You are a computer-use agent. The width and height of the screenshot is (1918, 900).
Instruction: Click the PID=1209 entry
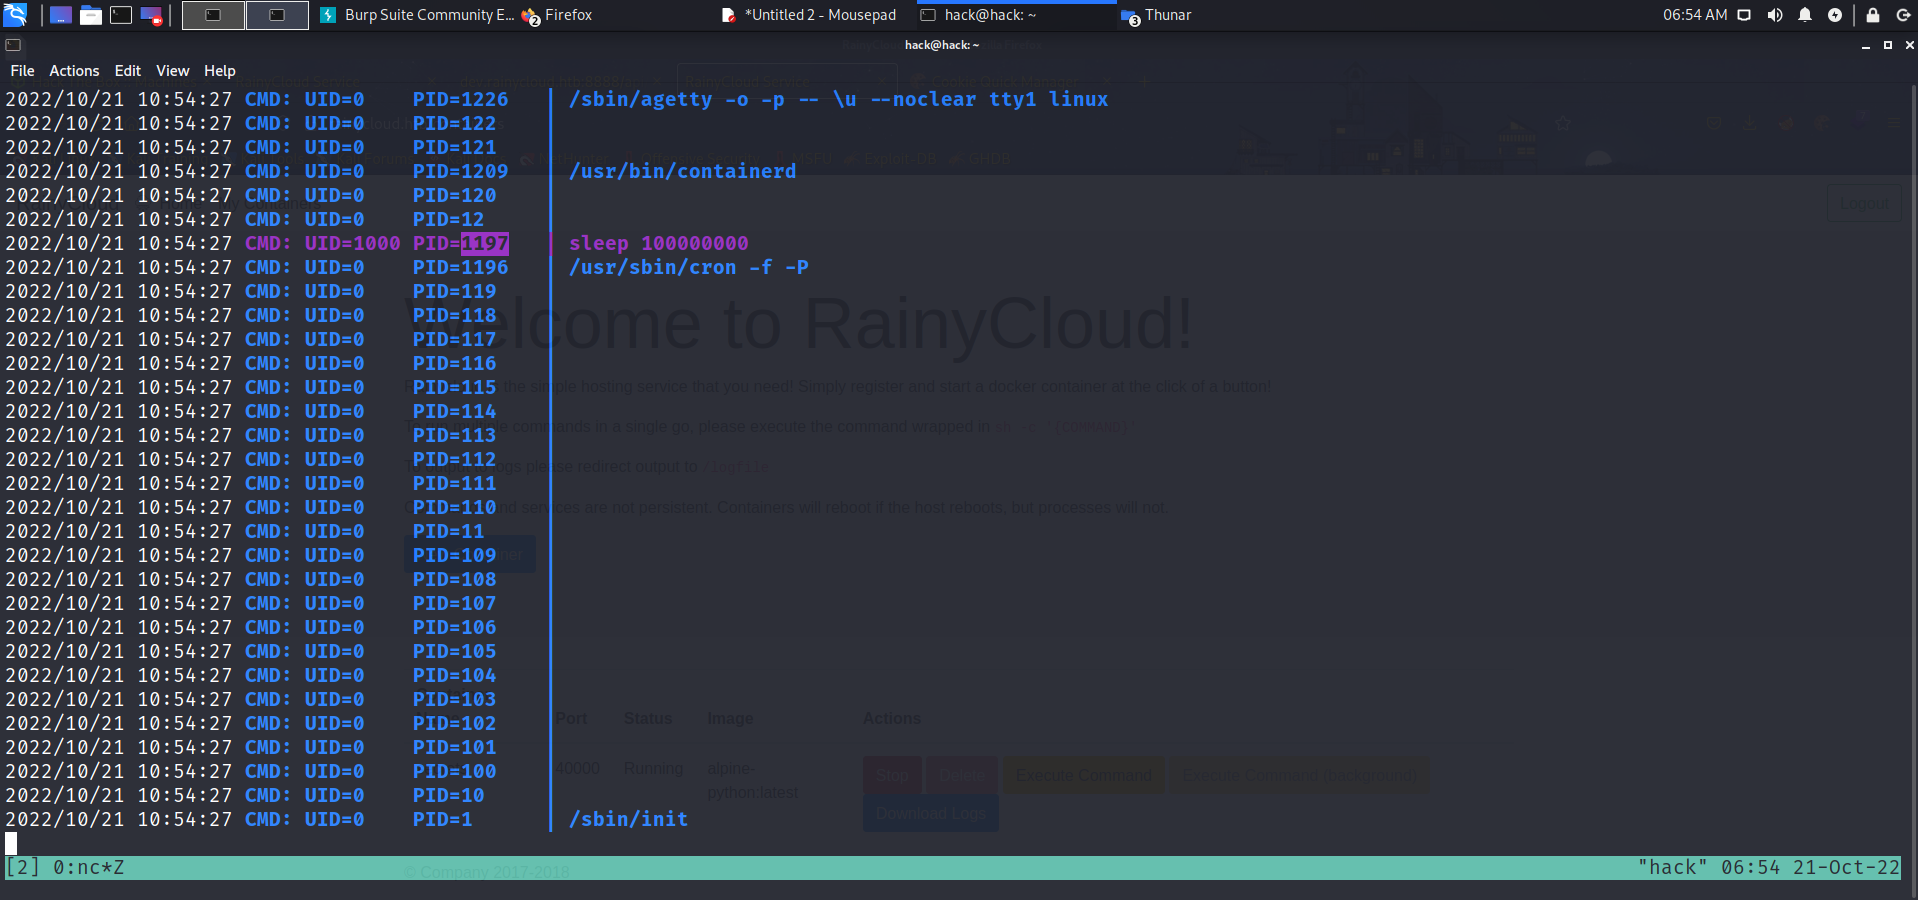tap(460, 171)
